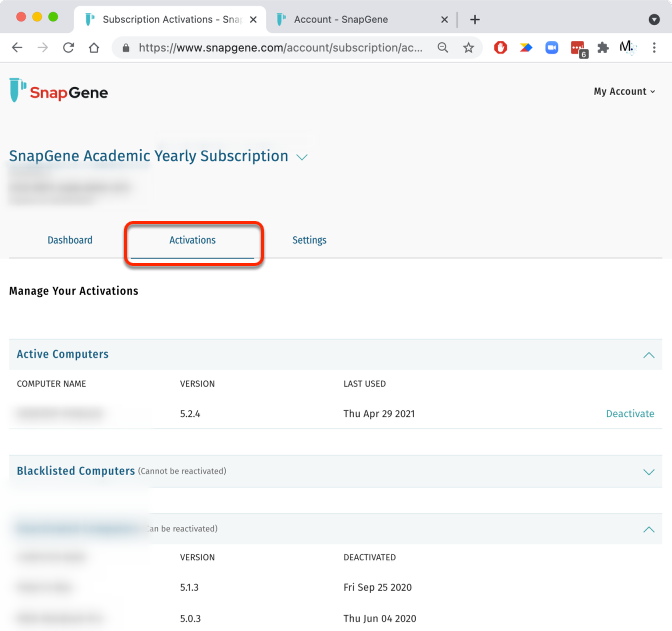
Task: Open the Settings tab
Action: click(309, 240)
